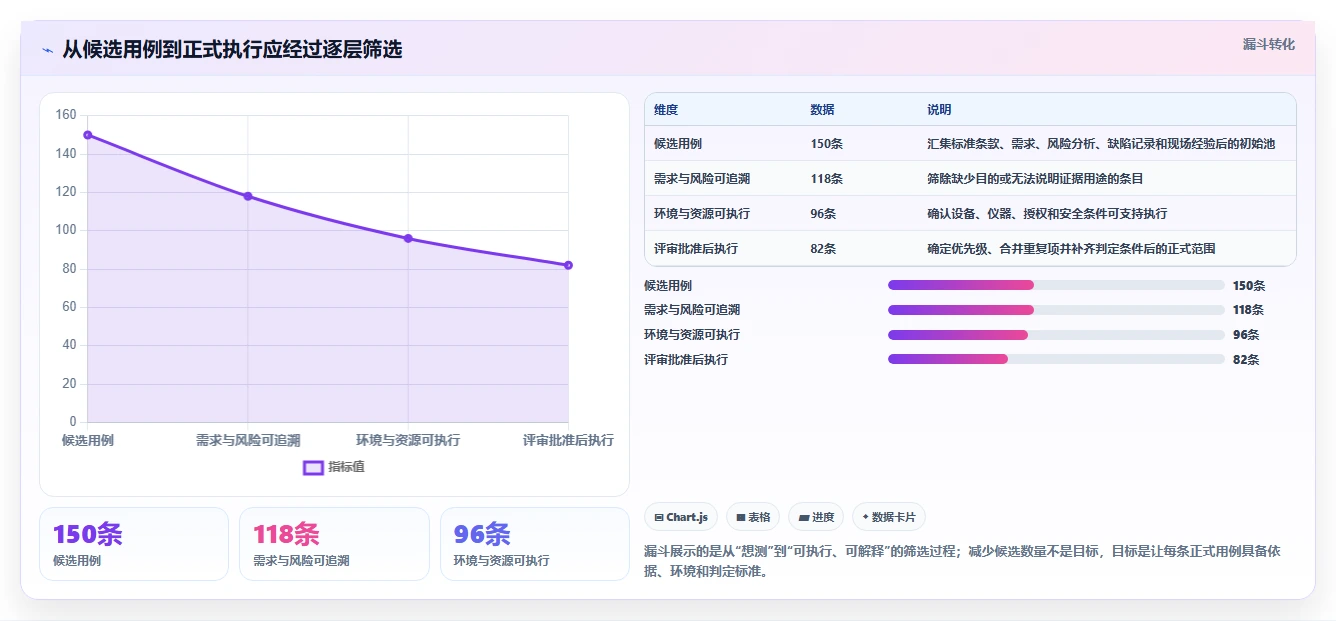Click the lightning icon beside the title

[47, 50]
